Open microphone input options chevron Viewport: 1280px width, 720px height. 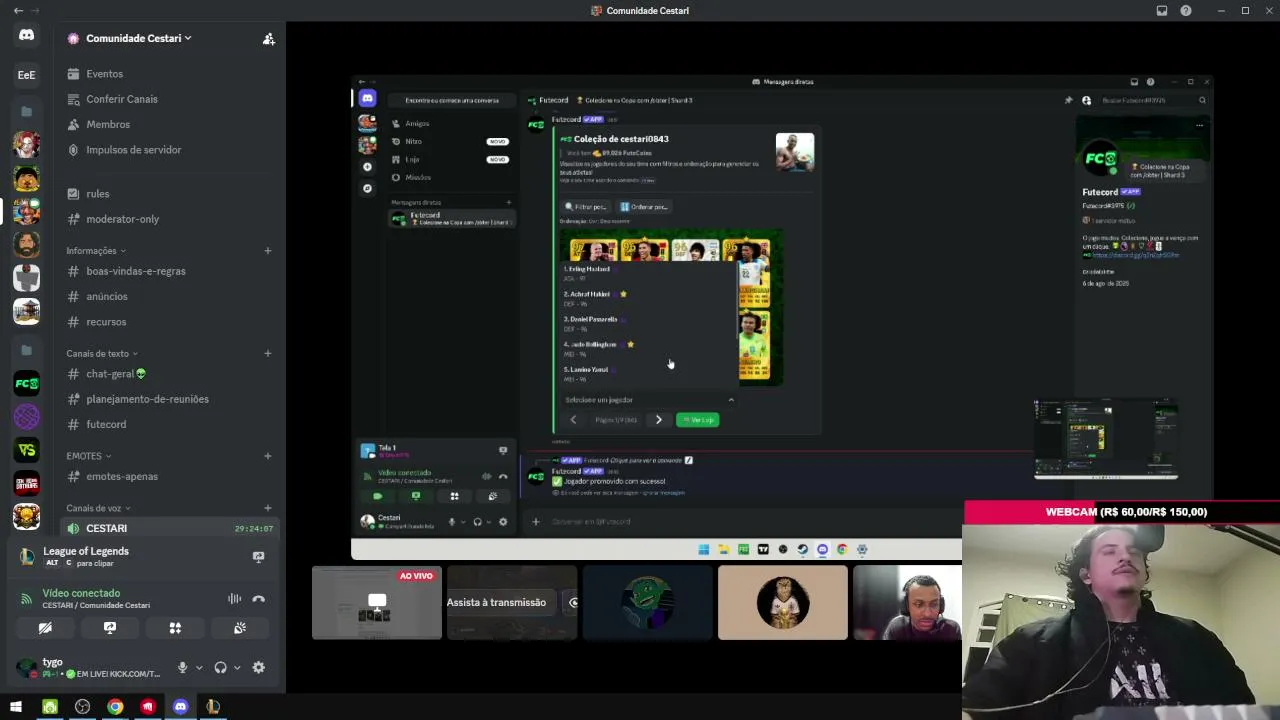(199, 668)
